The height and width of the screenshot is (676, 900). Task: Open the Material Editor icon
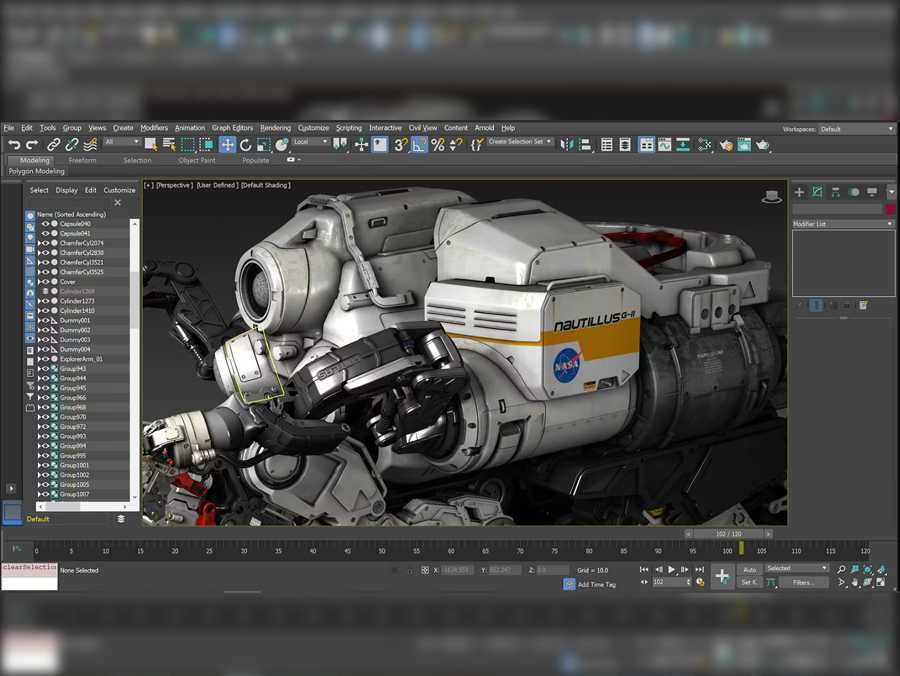pyautogui.click(x=705, y=145)
